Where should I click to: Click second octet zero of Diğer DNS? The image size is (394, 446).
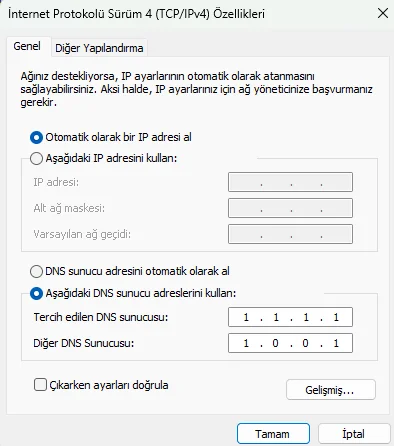click(275, 343)
